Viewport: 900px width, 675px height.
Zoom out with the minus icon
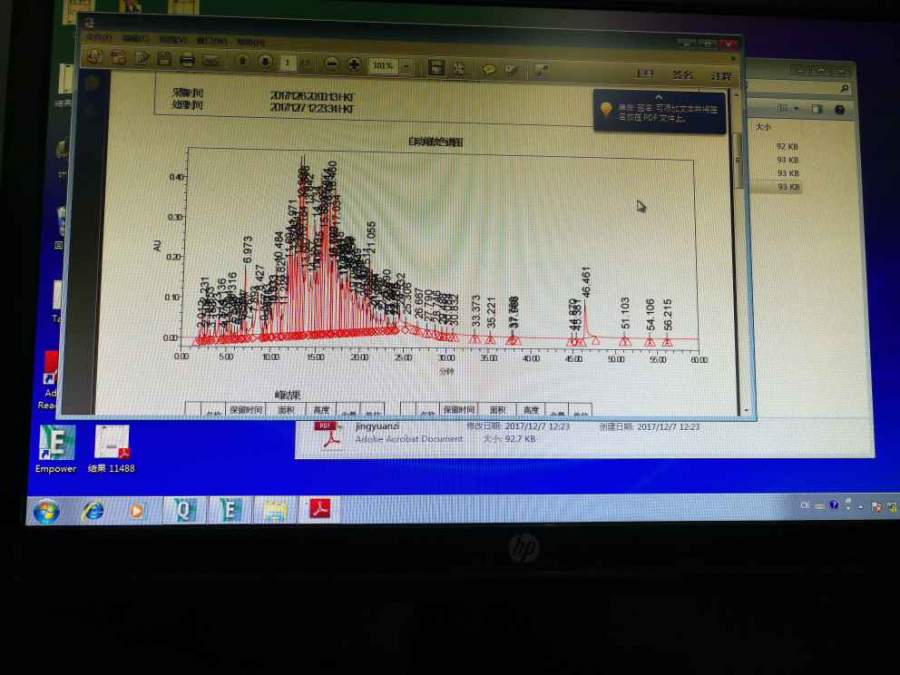click(x=331, y=64)
